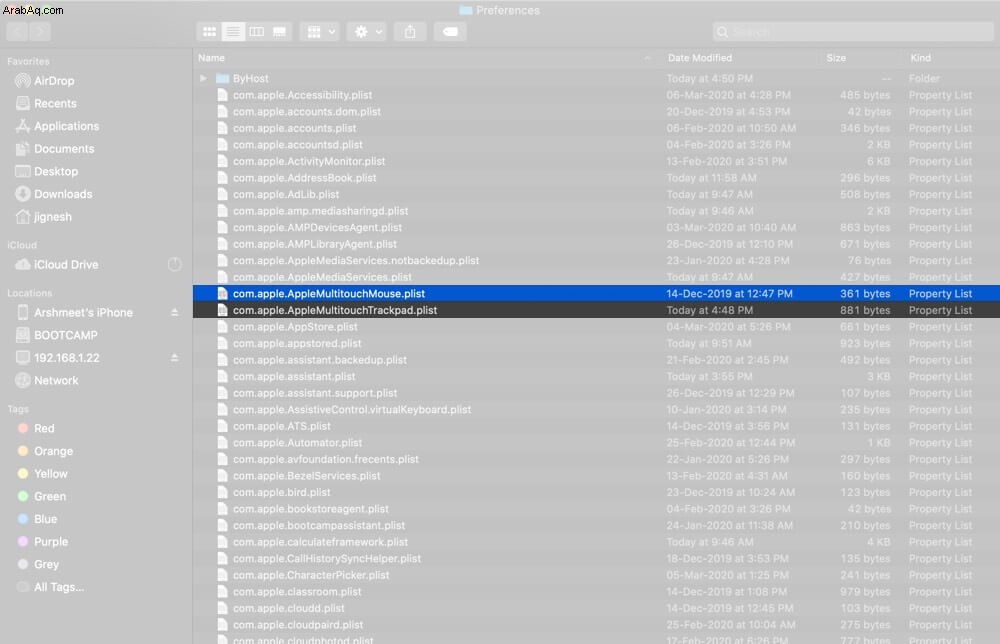Go back with the Back arrow

(x=17, y=32)
